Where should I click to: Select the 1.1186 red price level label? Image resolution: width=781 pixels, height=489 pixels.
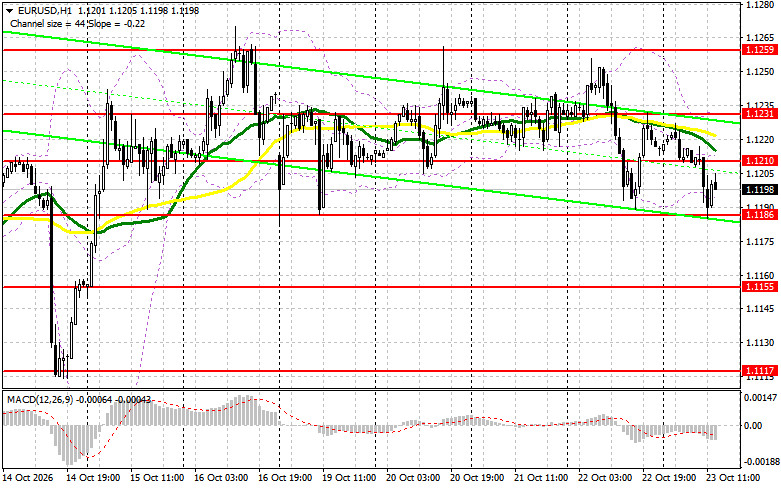(x=759, y=215)
